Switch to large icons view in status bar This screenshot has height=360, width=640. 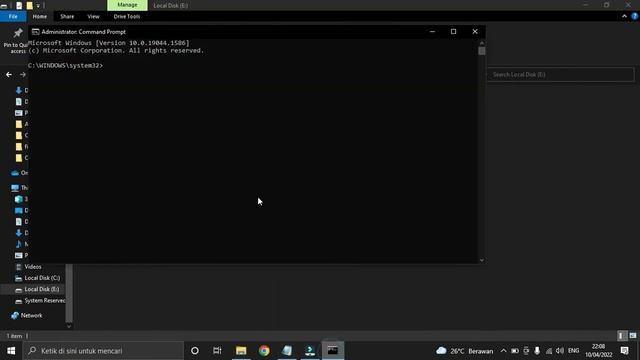pyautogui.click(x=633, y=336)
